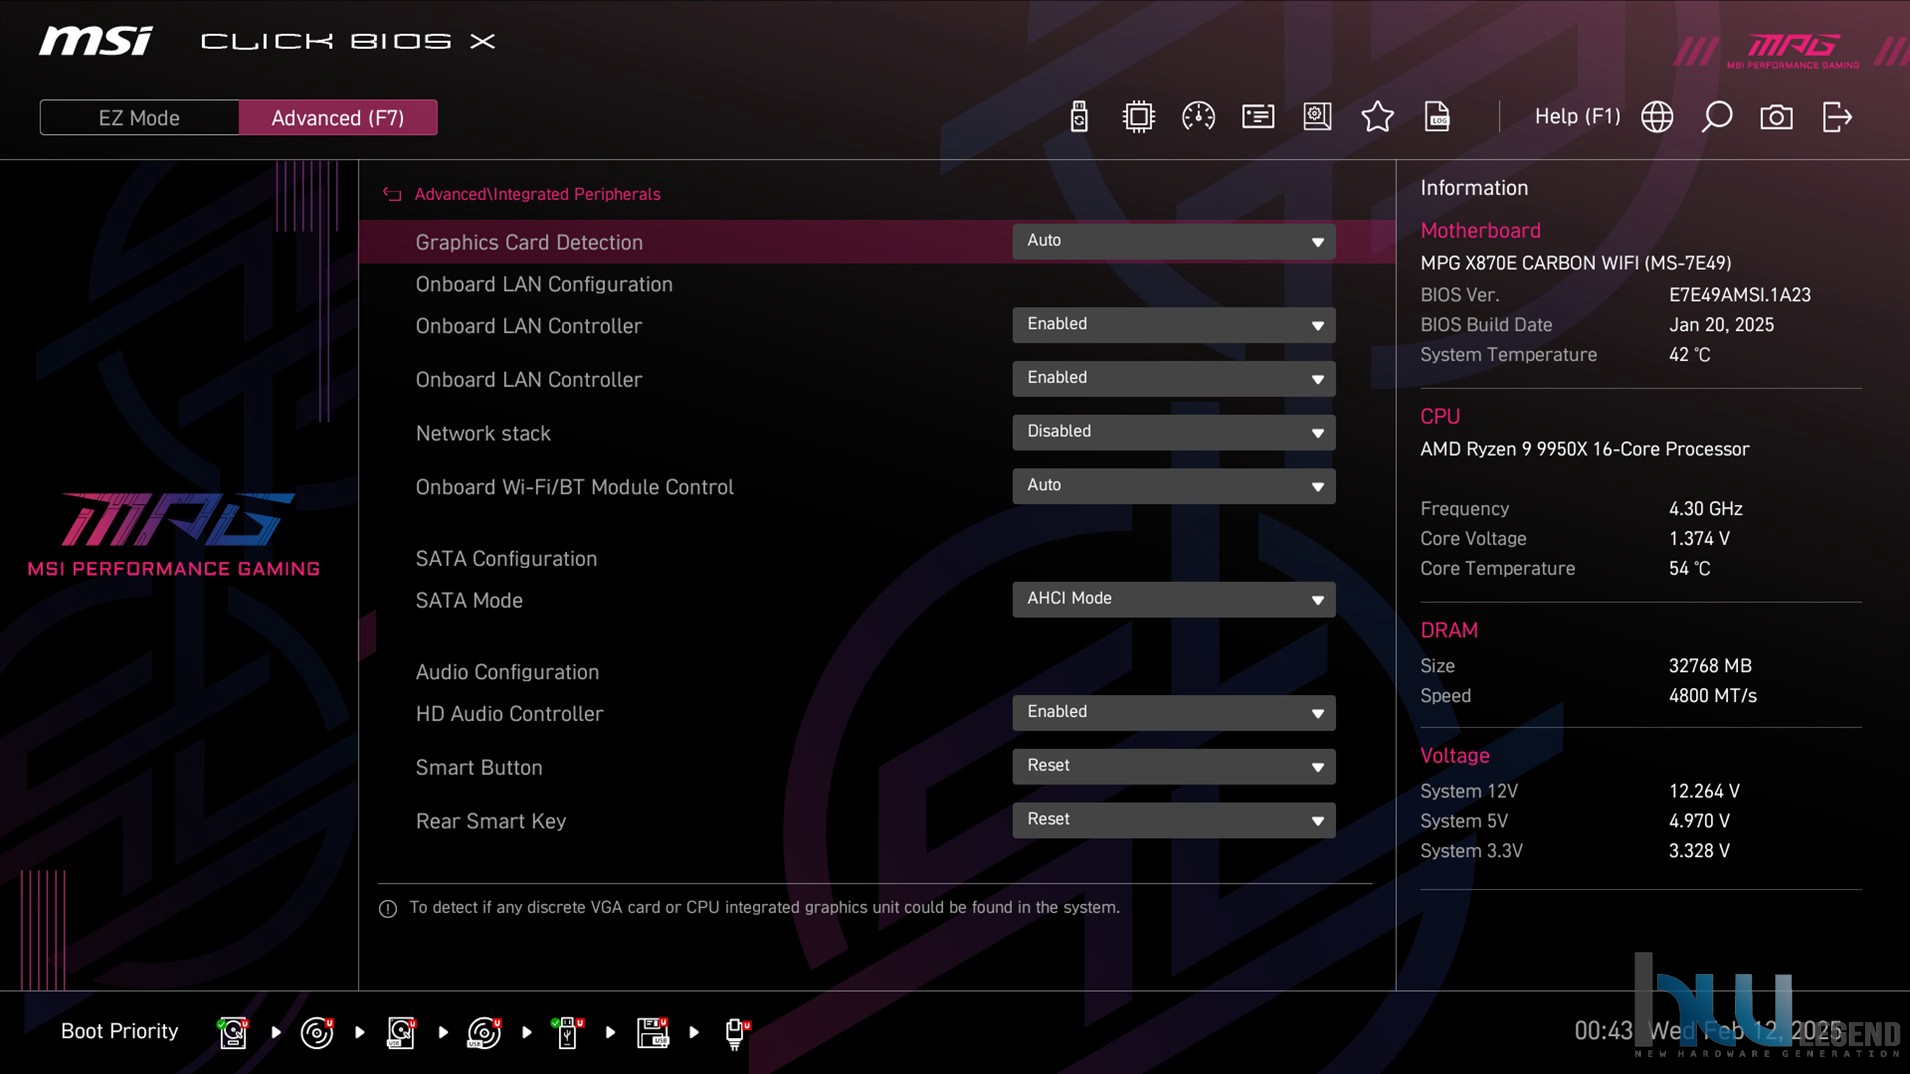Image resolution: width=1910 pixels, height=1074 pixels.
Task: Select the Rear Smart Key label
Action: [x=491, y=821]
